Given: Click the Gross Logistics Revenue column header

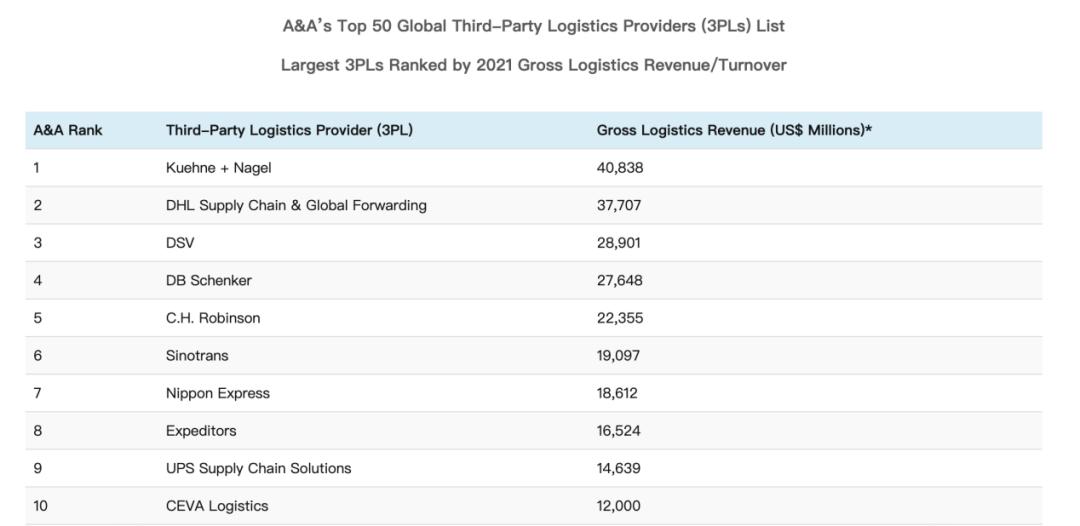Looking at the screenshot, I should tap(734, 130).
